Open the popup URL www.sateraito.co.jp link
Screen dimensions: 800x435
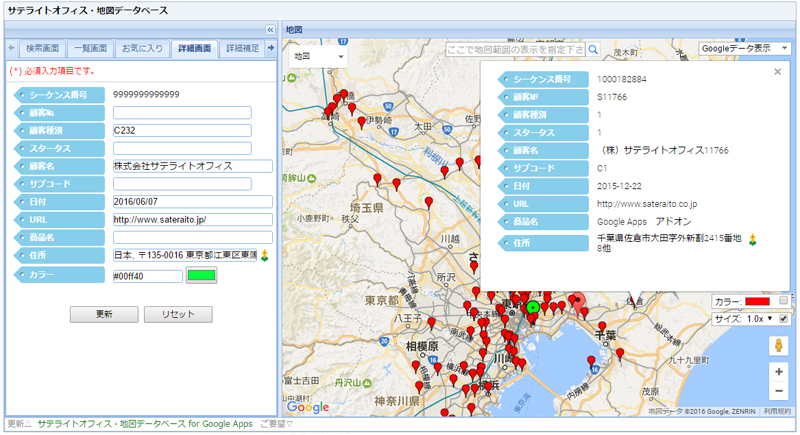tap(647, 204)
